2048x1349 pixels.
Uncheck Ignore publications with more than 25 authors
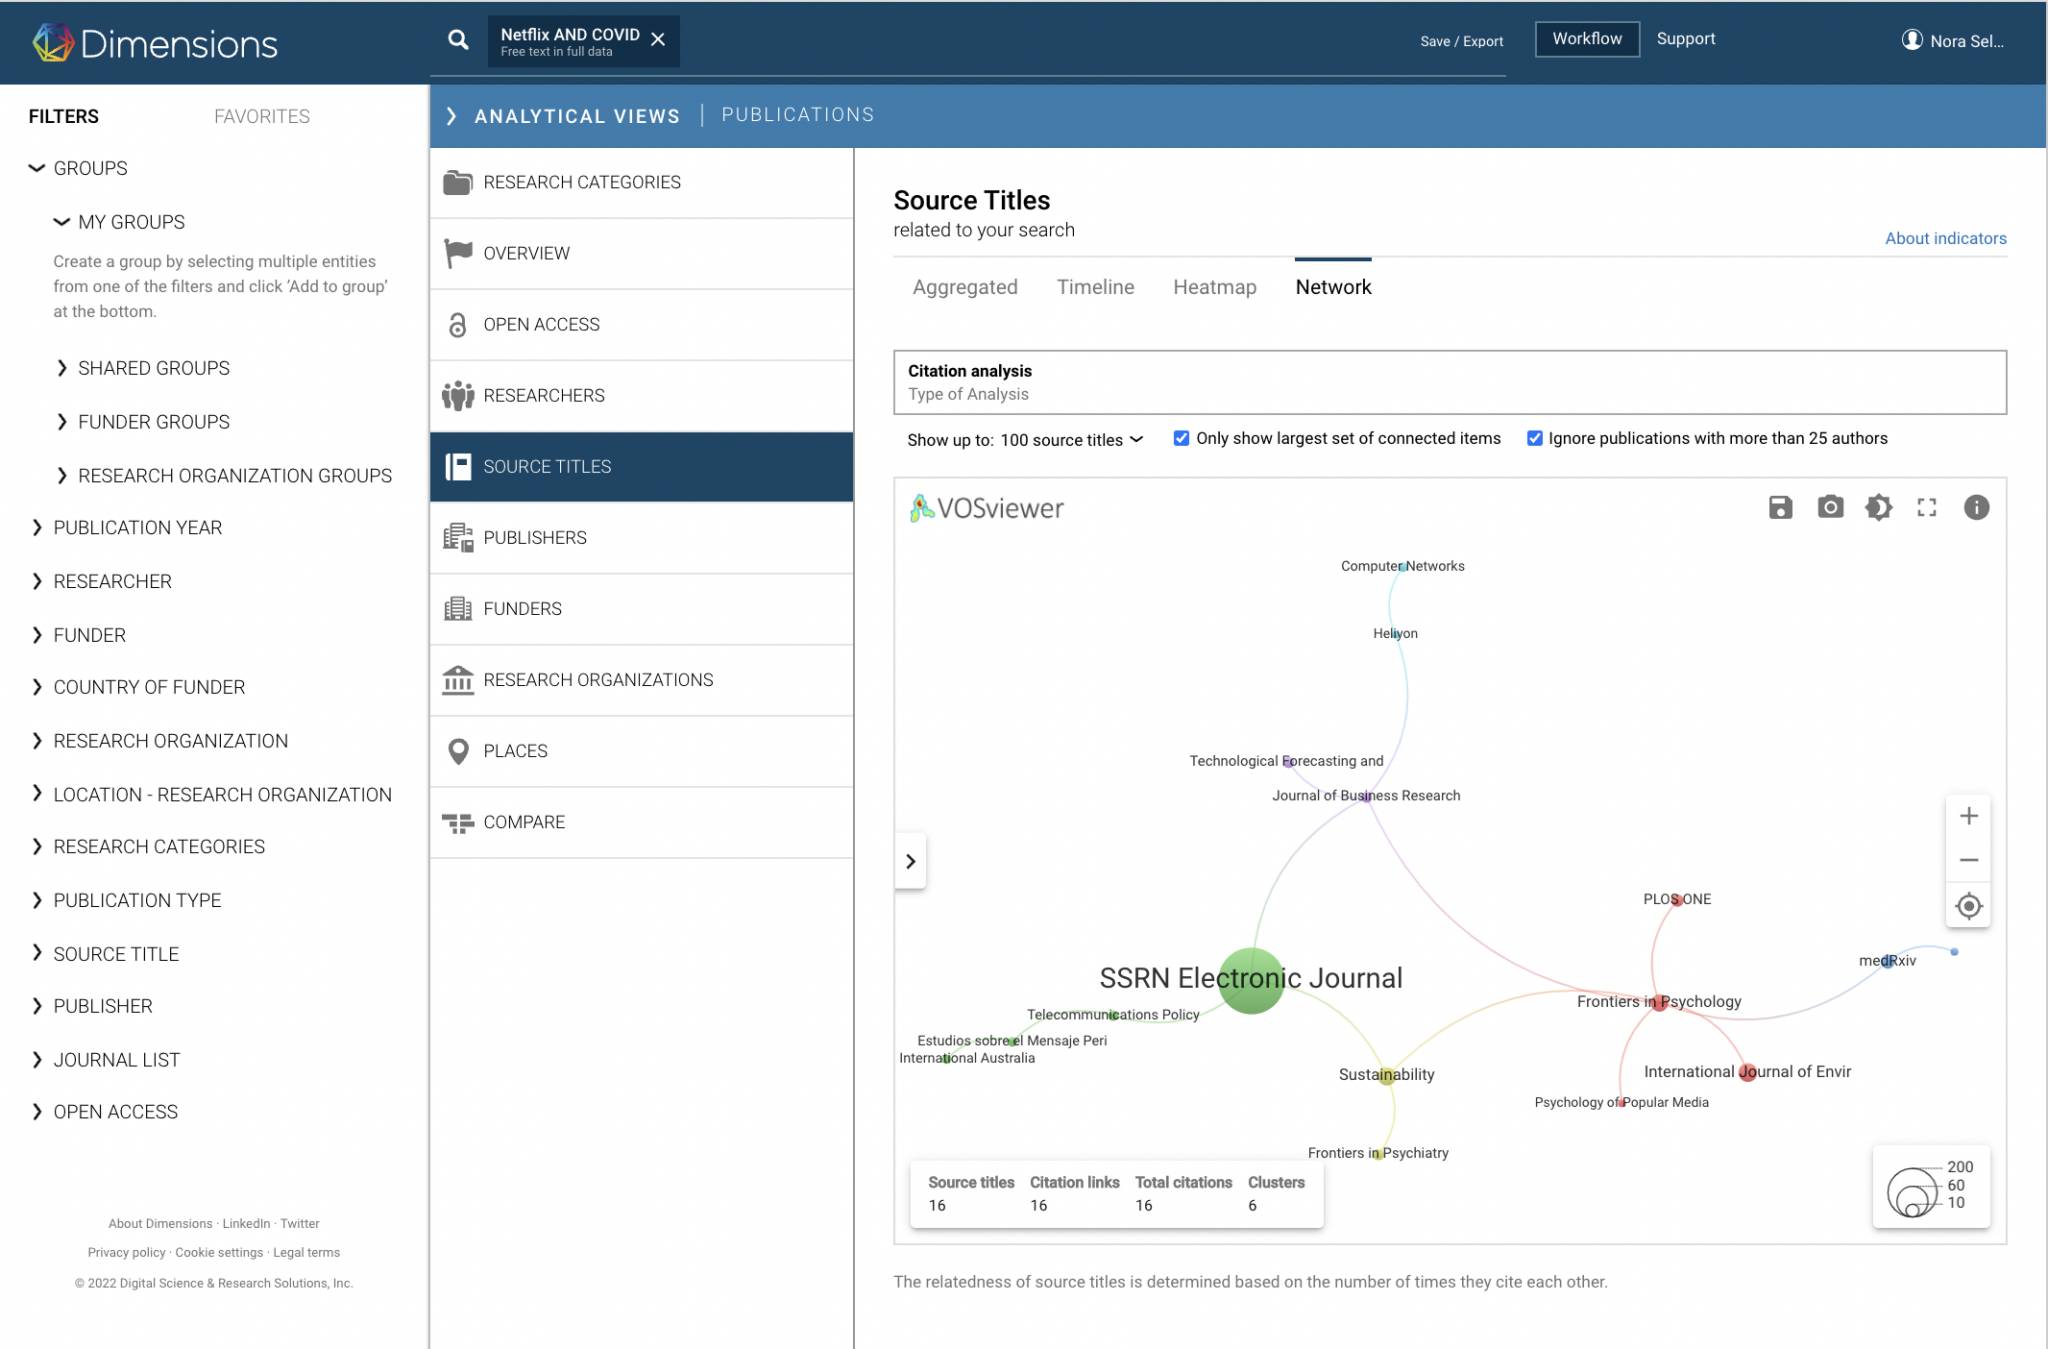(x=1534, y=438)
